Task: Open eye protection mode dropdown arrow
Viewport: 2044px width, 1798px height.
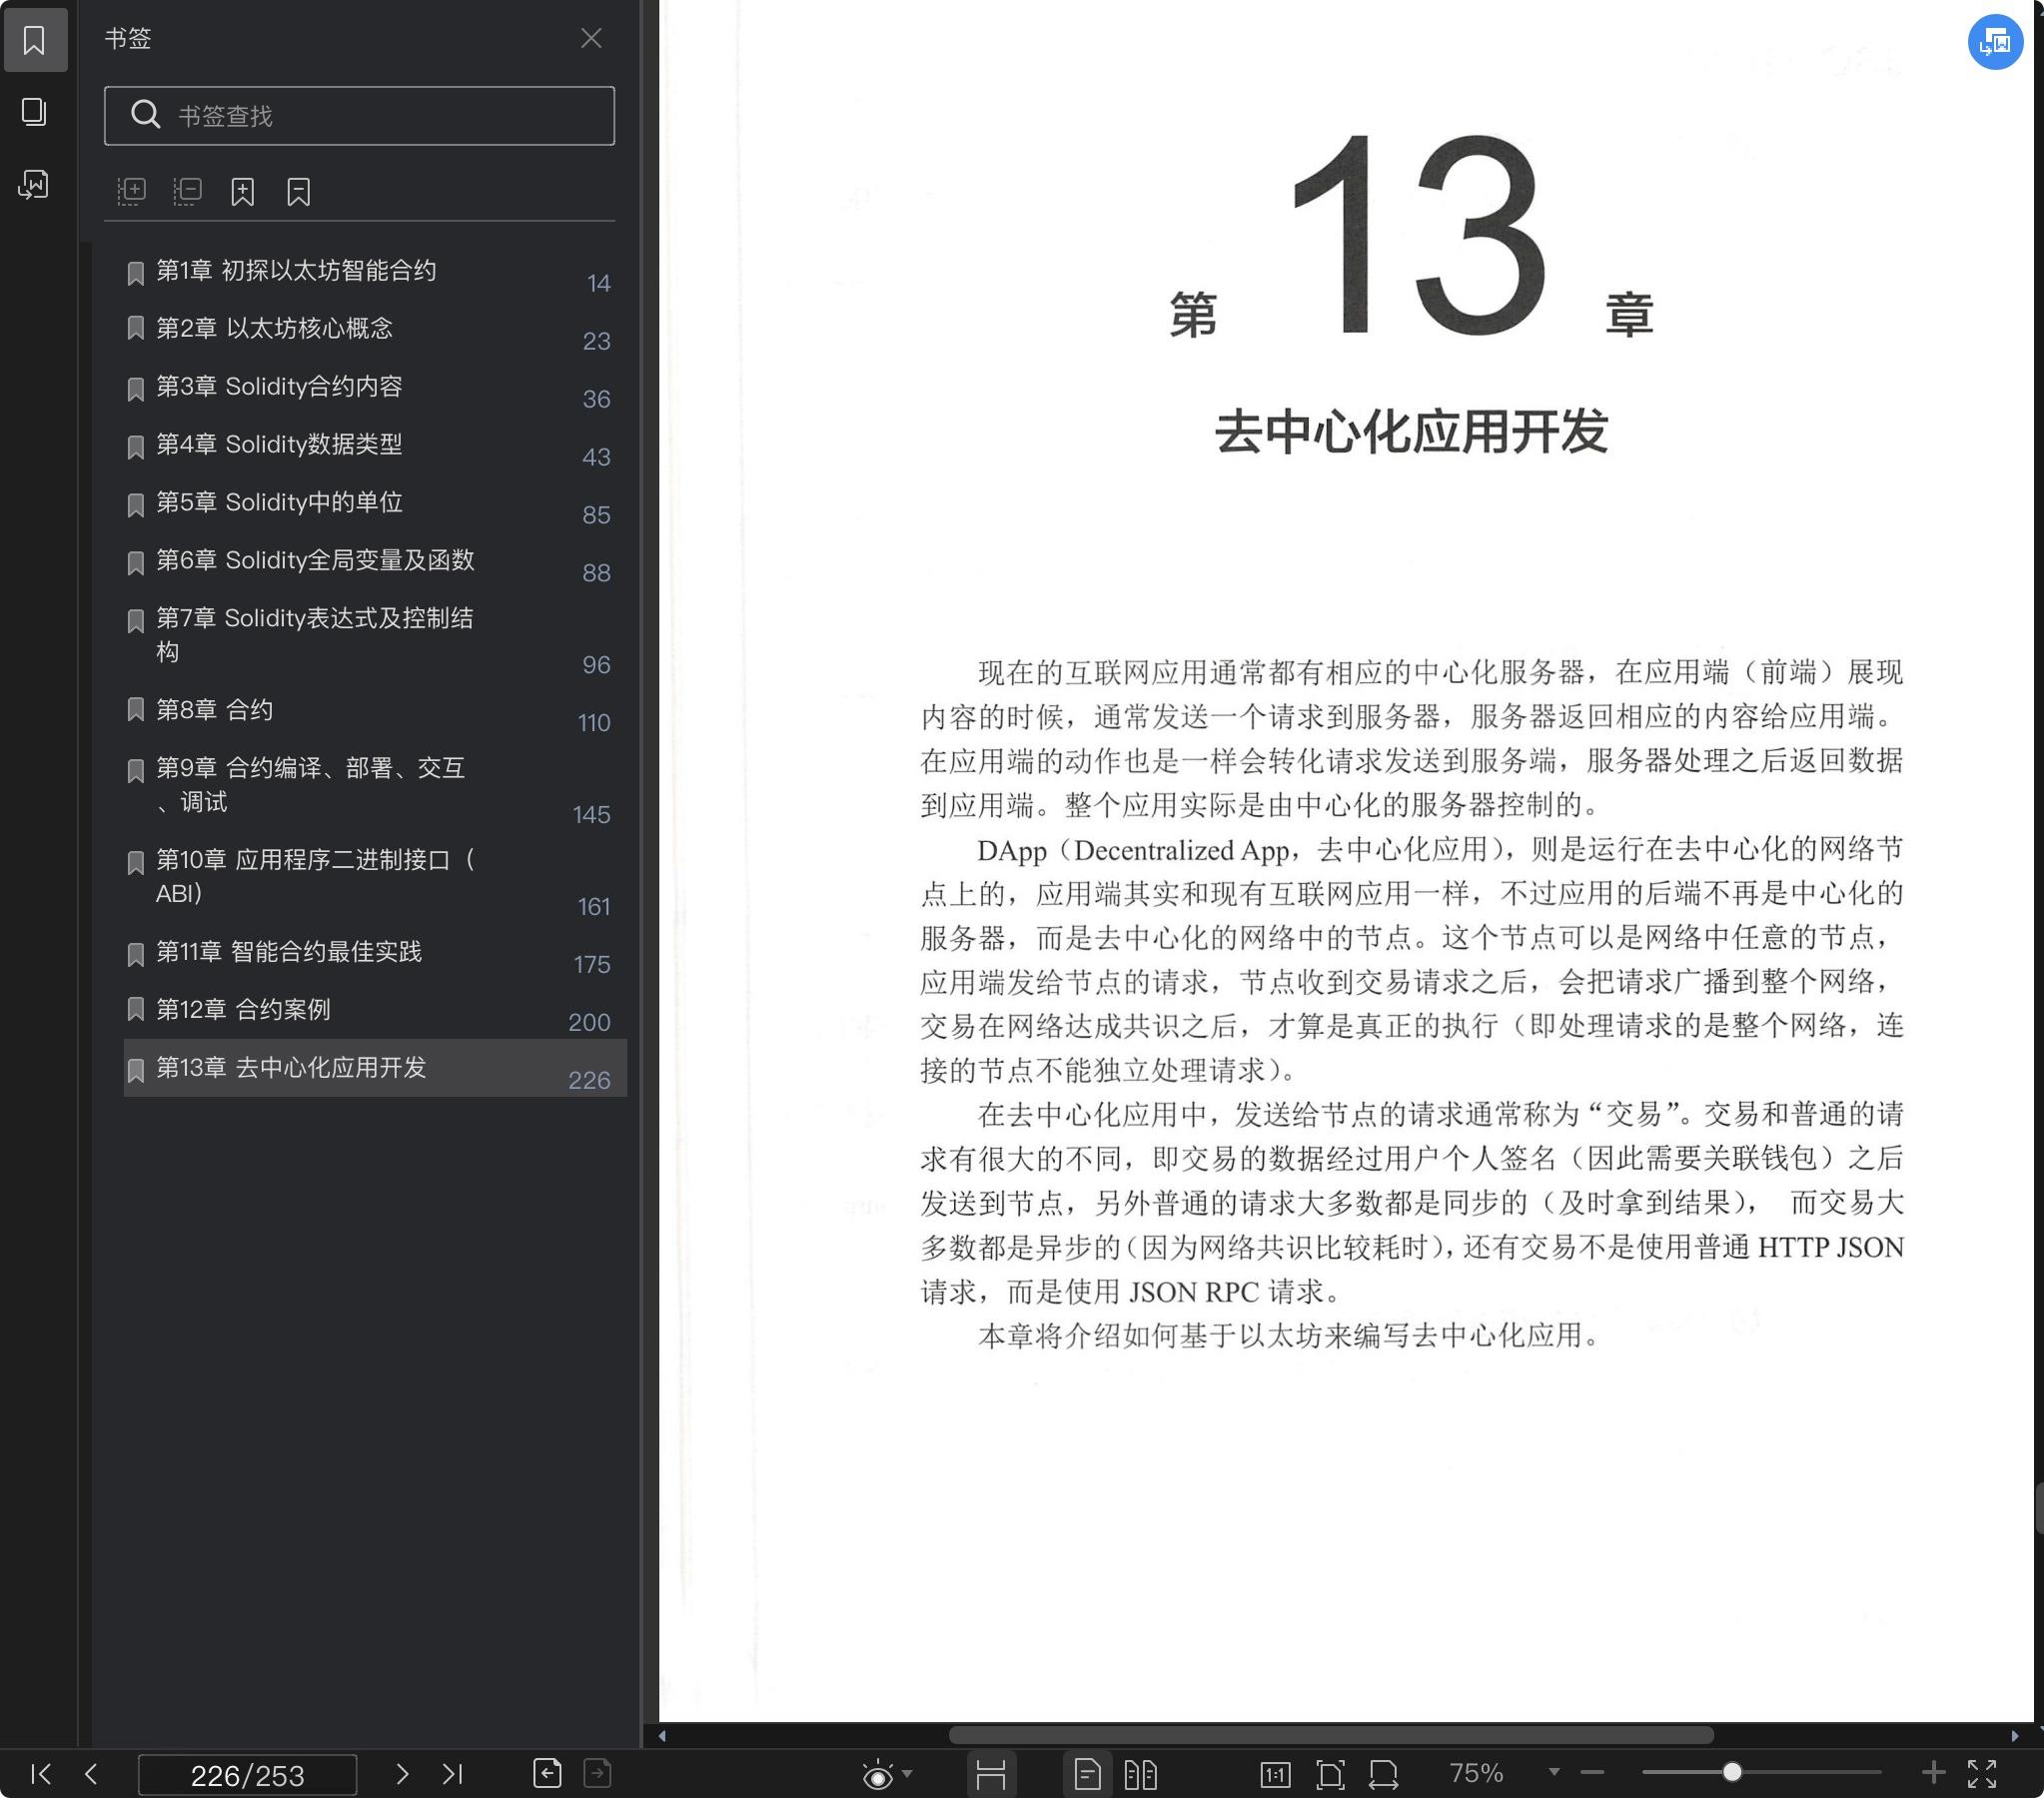Action: [x=907, y=1773]
